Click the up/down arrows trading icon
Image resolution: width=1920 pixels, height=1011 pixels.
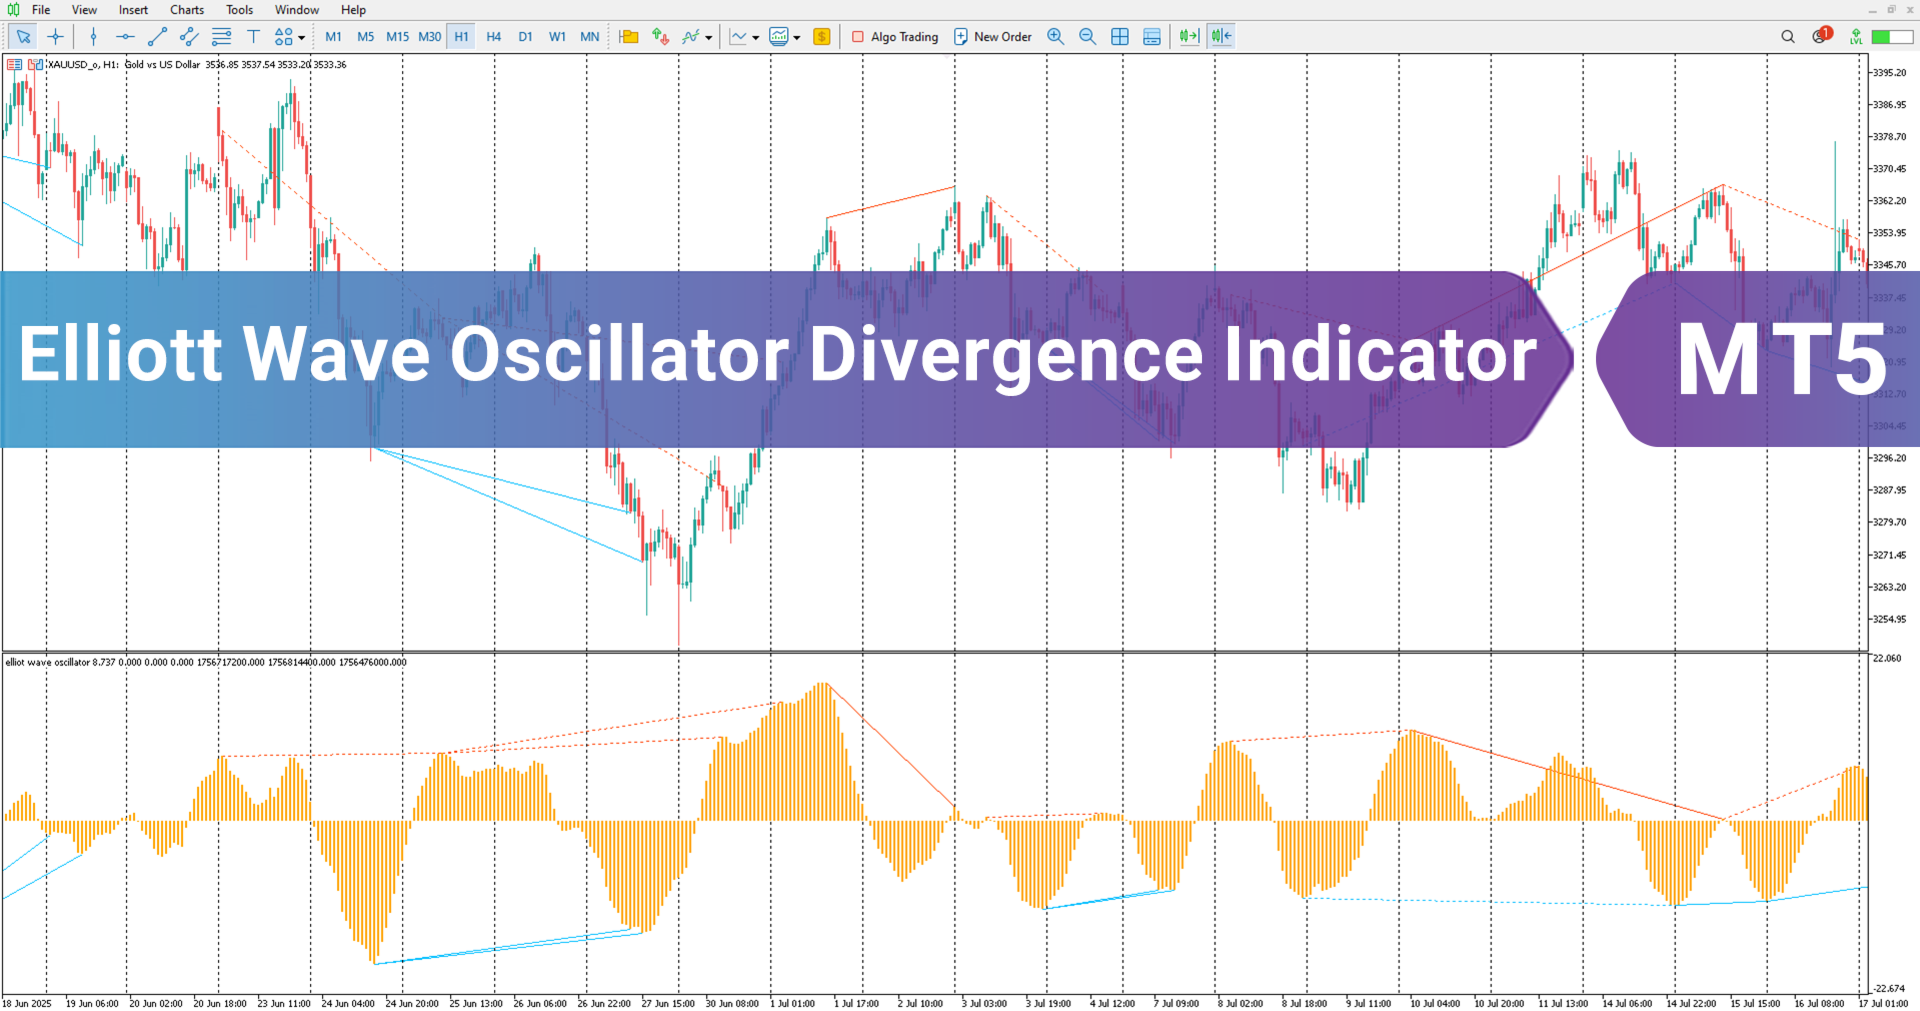click(x=660, y=37)
